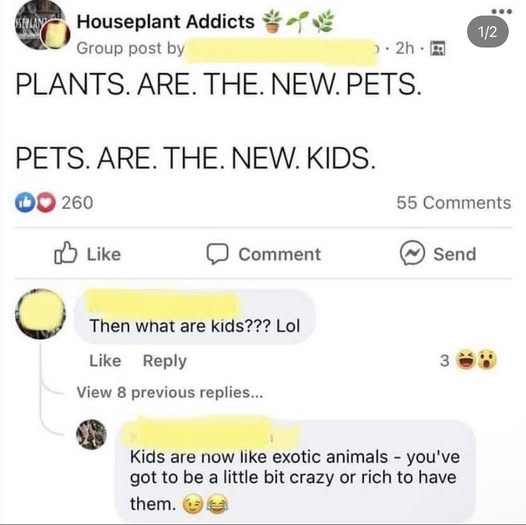
Task: Reply to 'Then what are kids' comment
Action: [164, 362]
